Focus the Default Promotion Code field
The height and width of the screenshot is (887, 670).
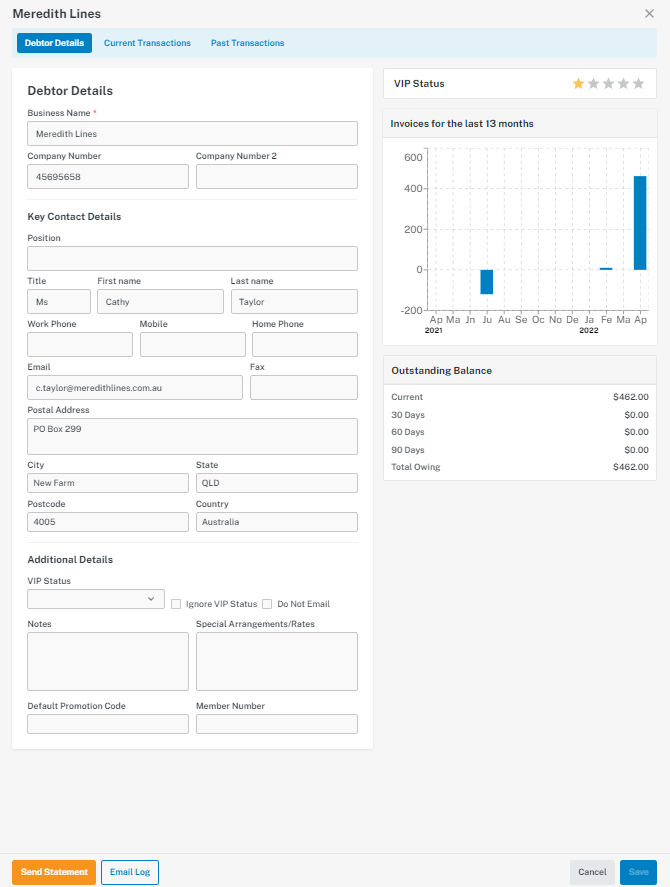click(x=108, y=724)
